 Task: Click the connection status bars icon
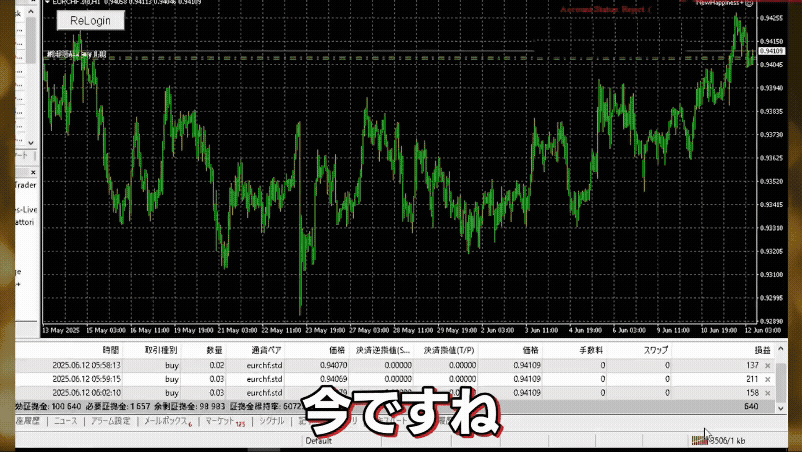[x=698, y=440]
